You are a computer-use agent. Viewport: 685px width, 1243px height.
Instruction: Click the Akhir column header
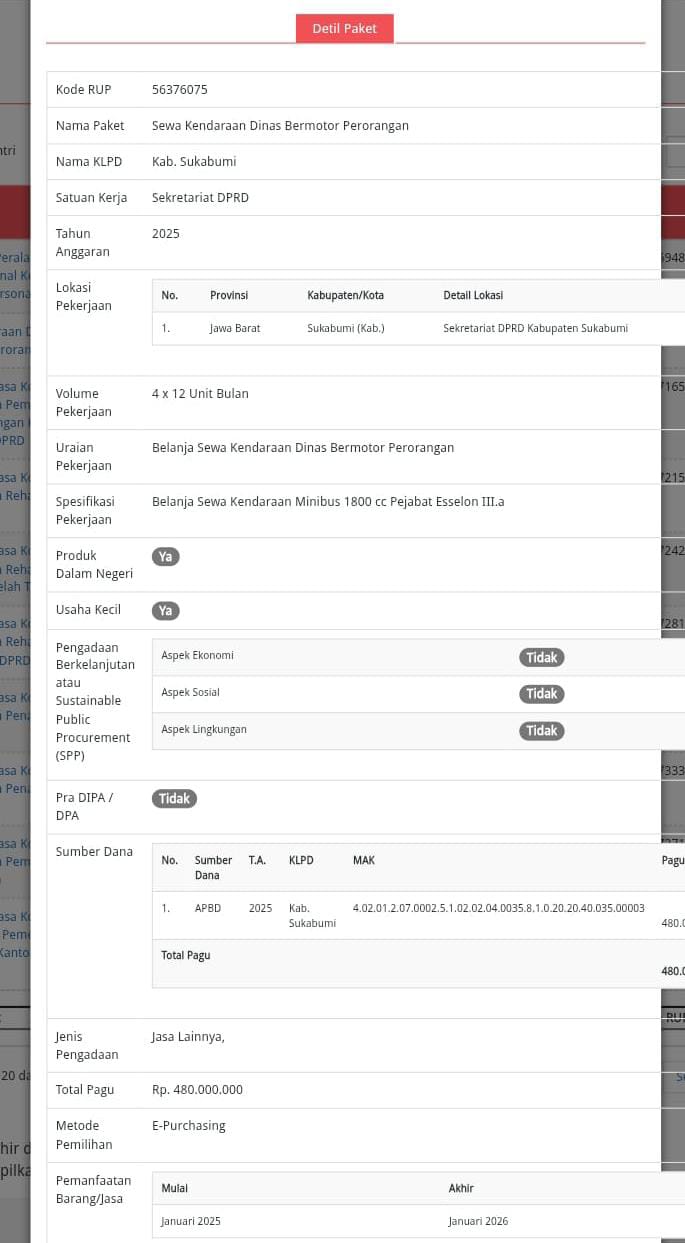pyautogui.click(x=461, y=1188)
